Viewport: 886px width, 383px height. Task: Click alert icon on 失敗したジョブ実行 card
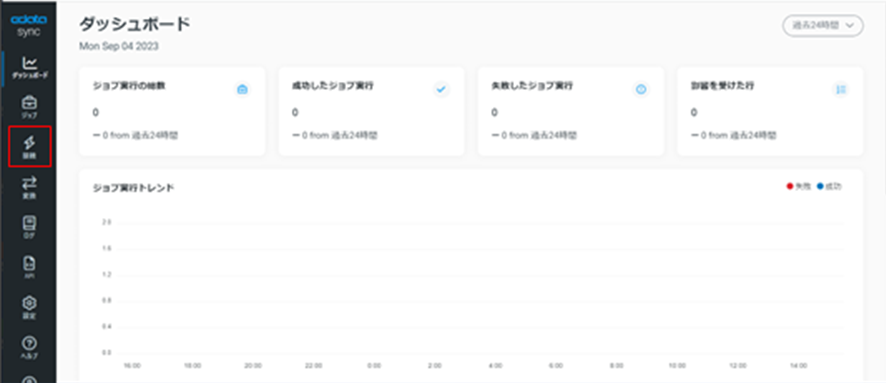pos(641,89)
